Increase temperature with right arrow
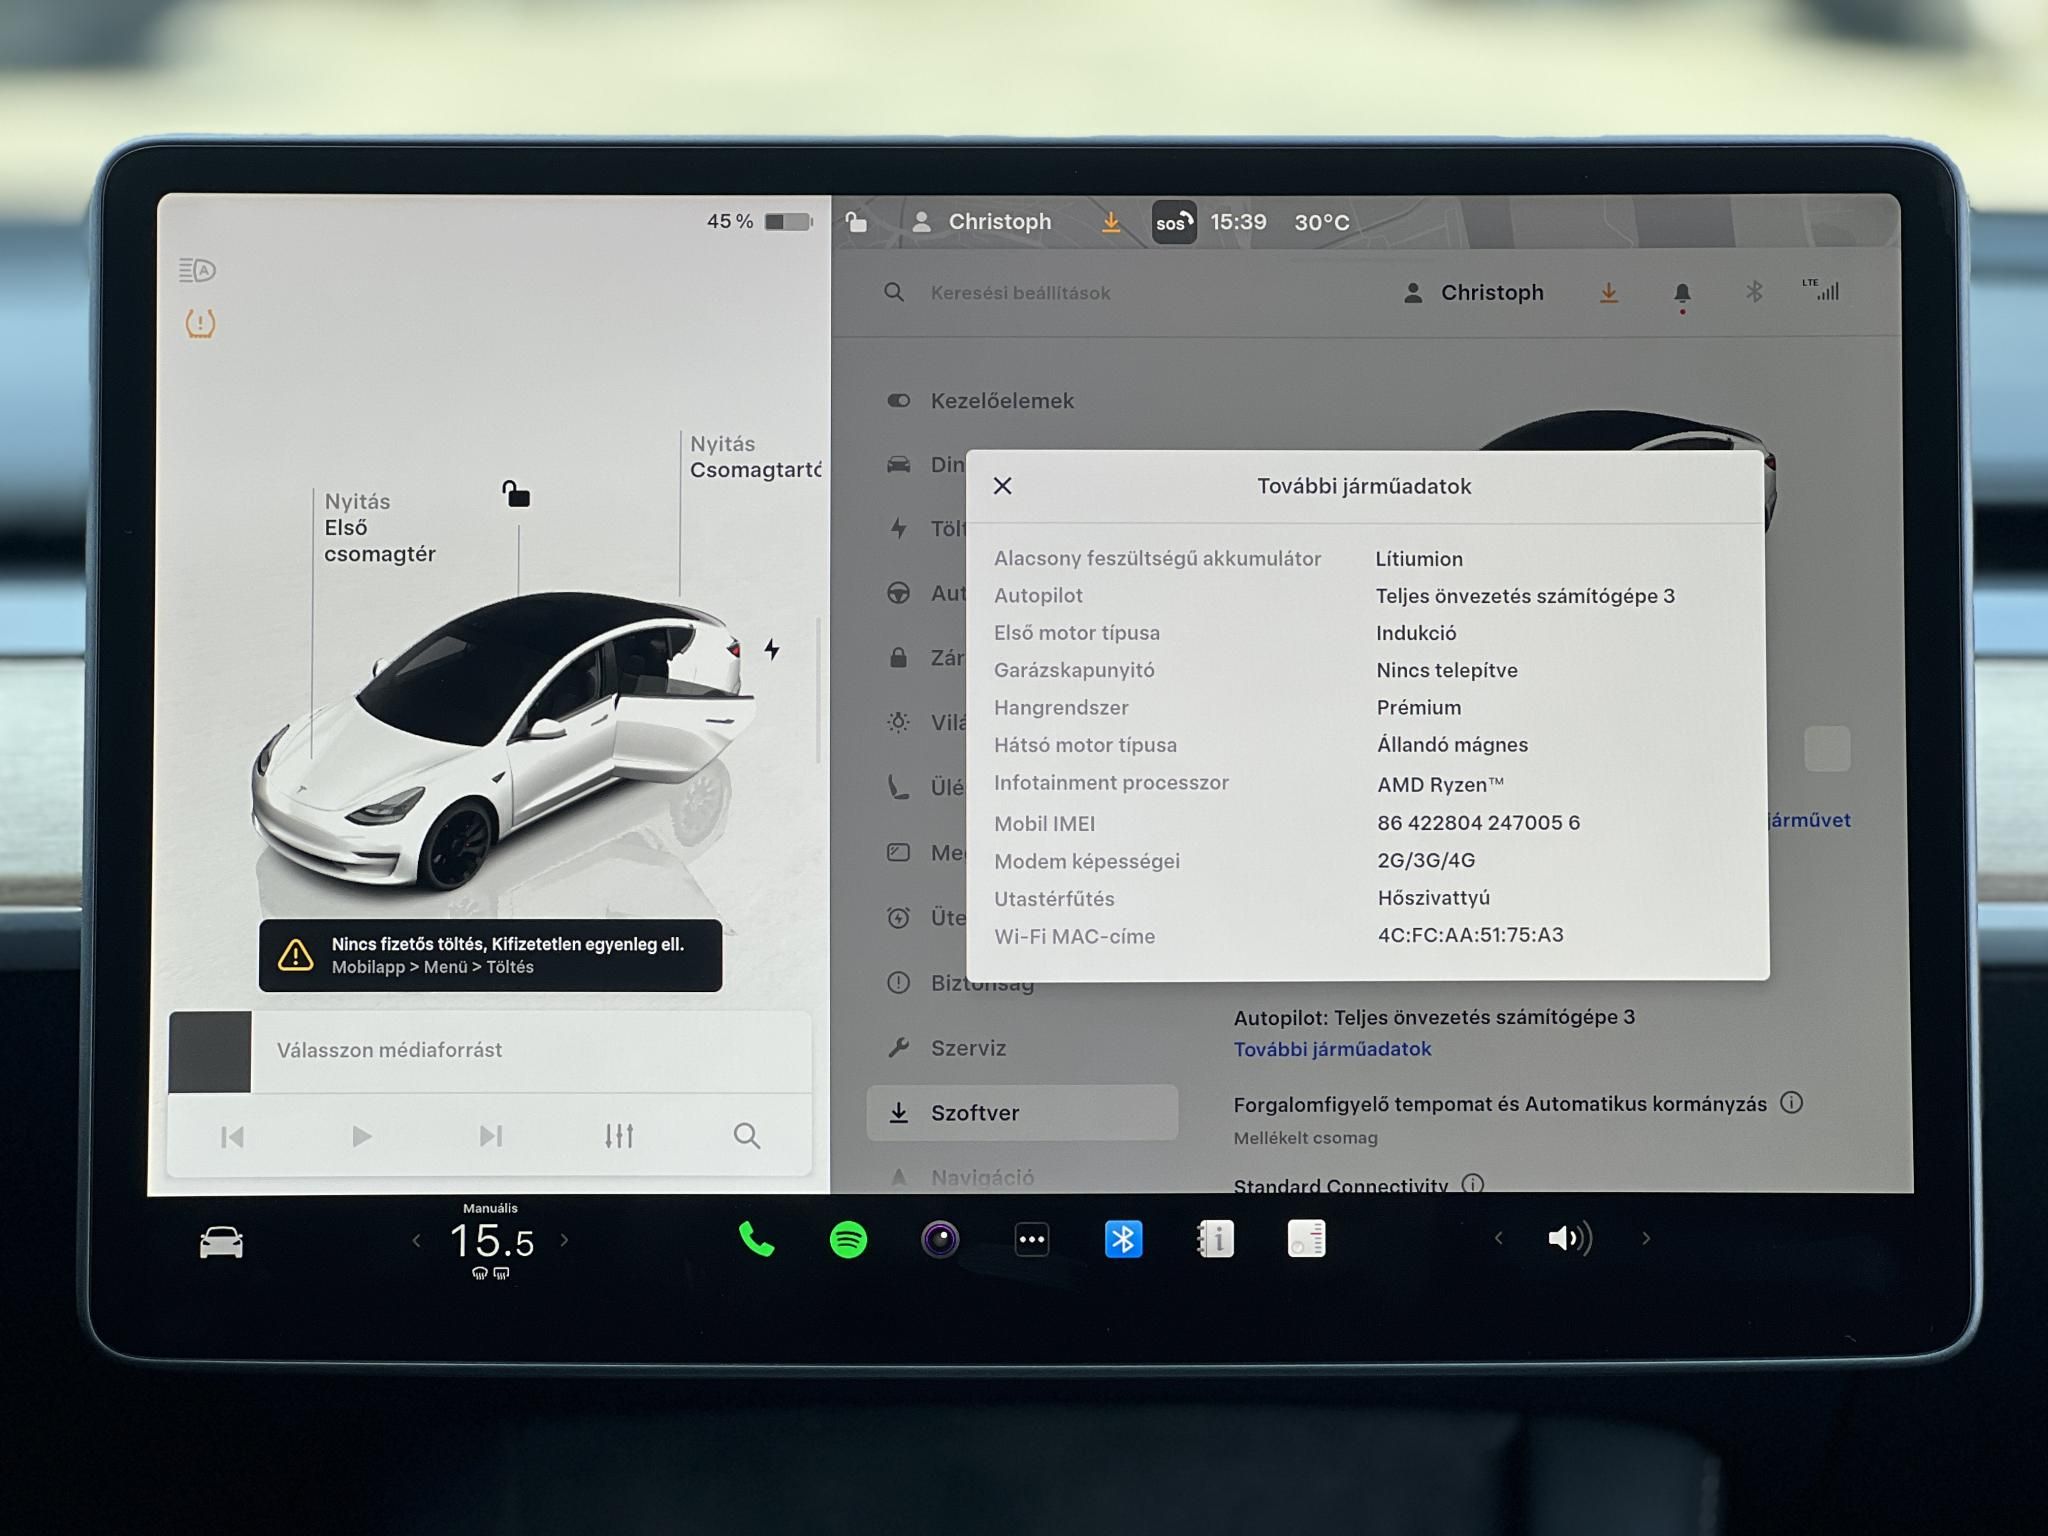The width and height of the screenshot is (2048, 1536). coord(564,1240)
